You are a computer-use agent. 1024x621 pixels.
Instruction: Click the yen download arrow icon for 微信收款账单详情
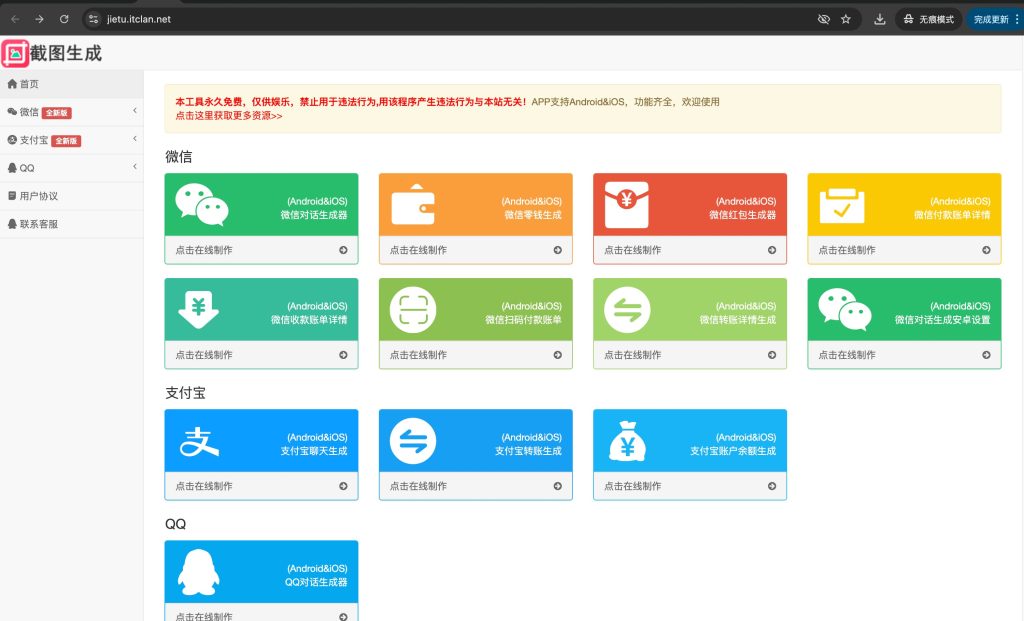click(x=199, y=310)
